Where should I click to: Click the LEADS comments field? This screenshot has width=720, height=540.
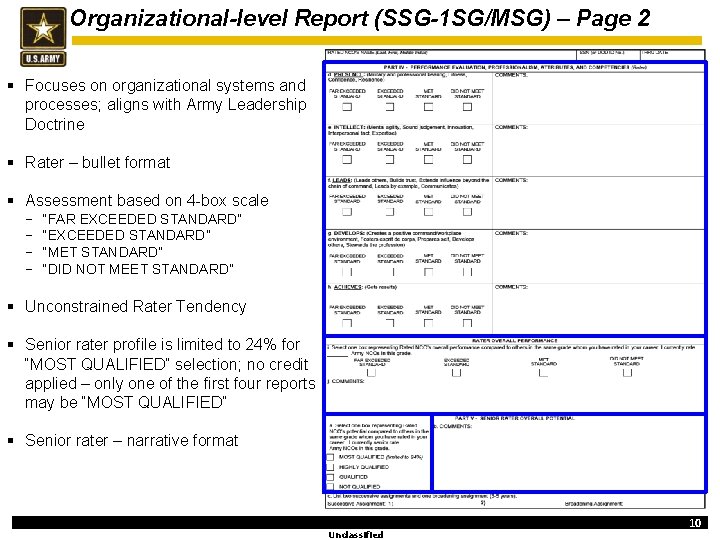pos(598,203)
